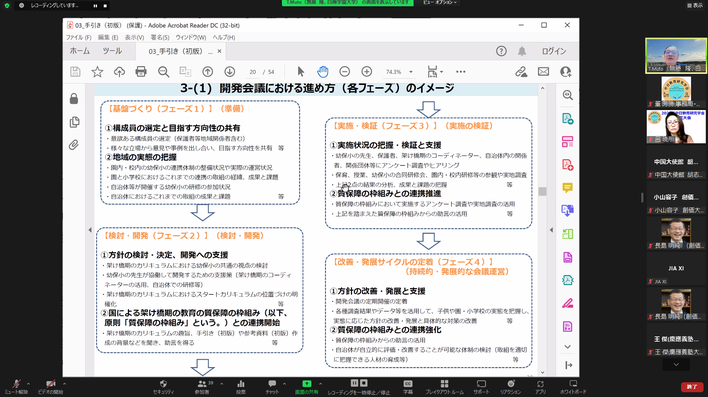Open the search tool in right pane
This screenshot has width=708, height=397.
pyautogui.click(x=568, y=95)
